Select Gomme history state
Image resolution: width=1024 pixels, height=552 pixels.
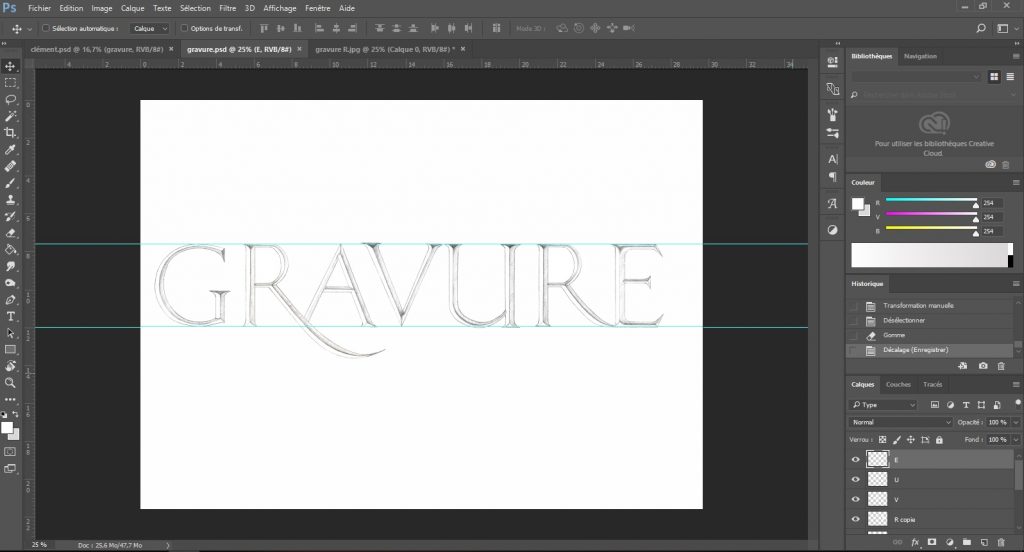930,335
